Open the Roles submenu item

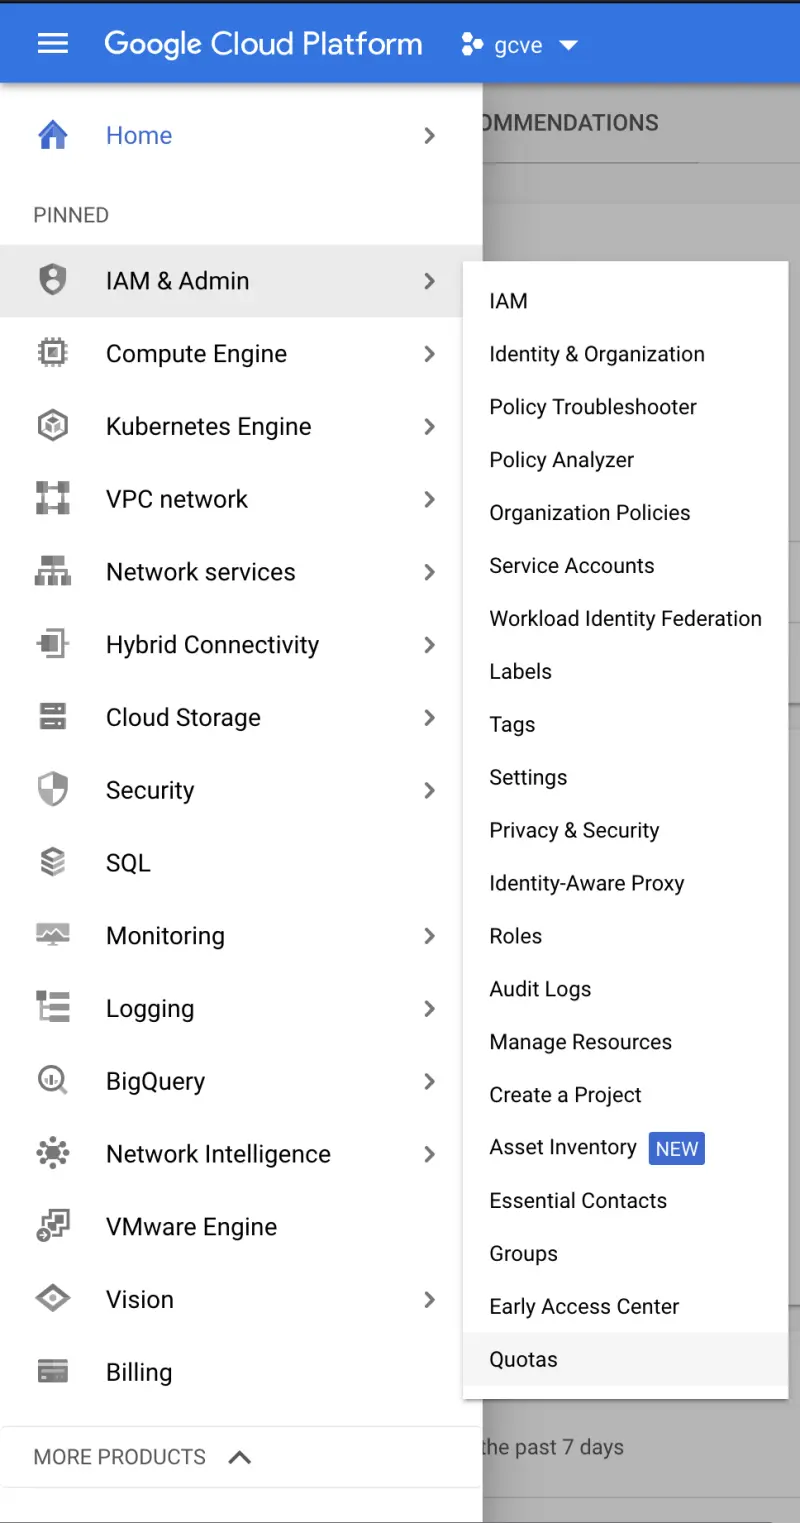[x=515, y=936]
